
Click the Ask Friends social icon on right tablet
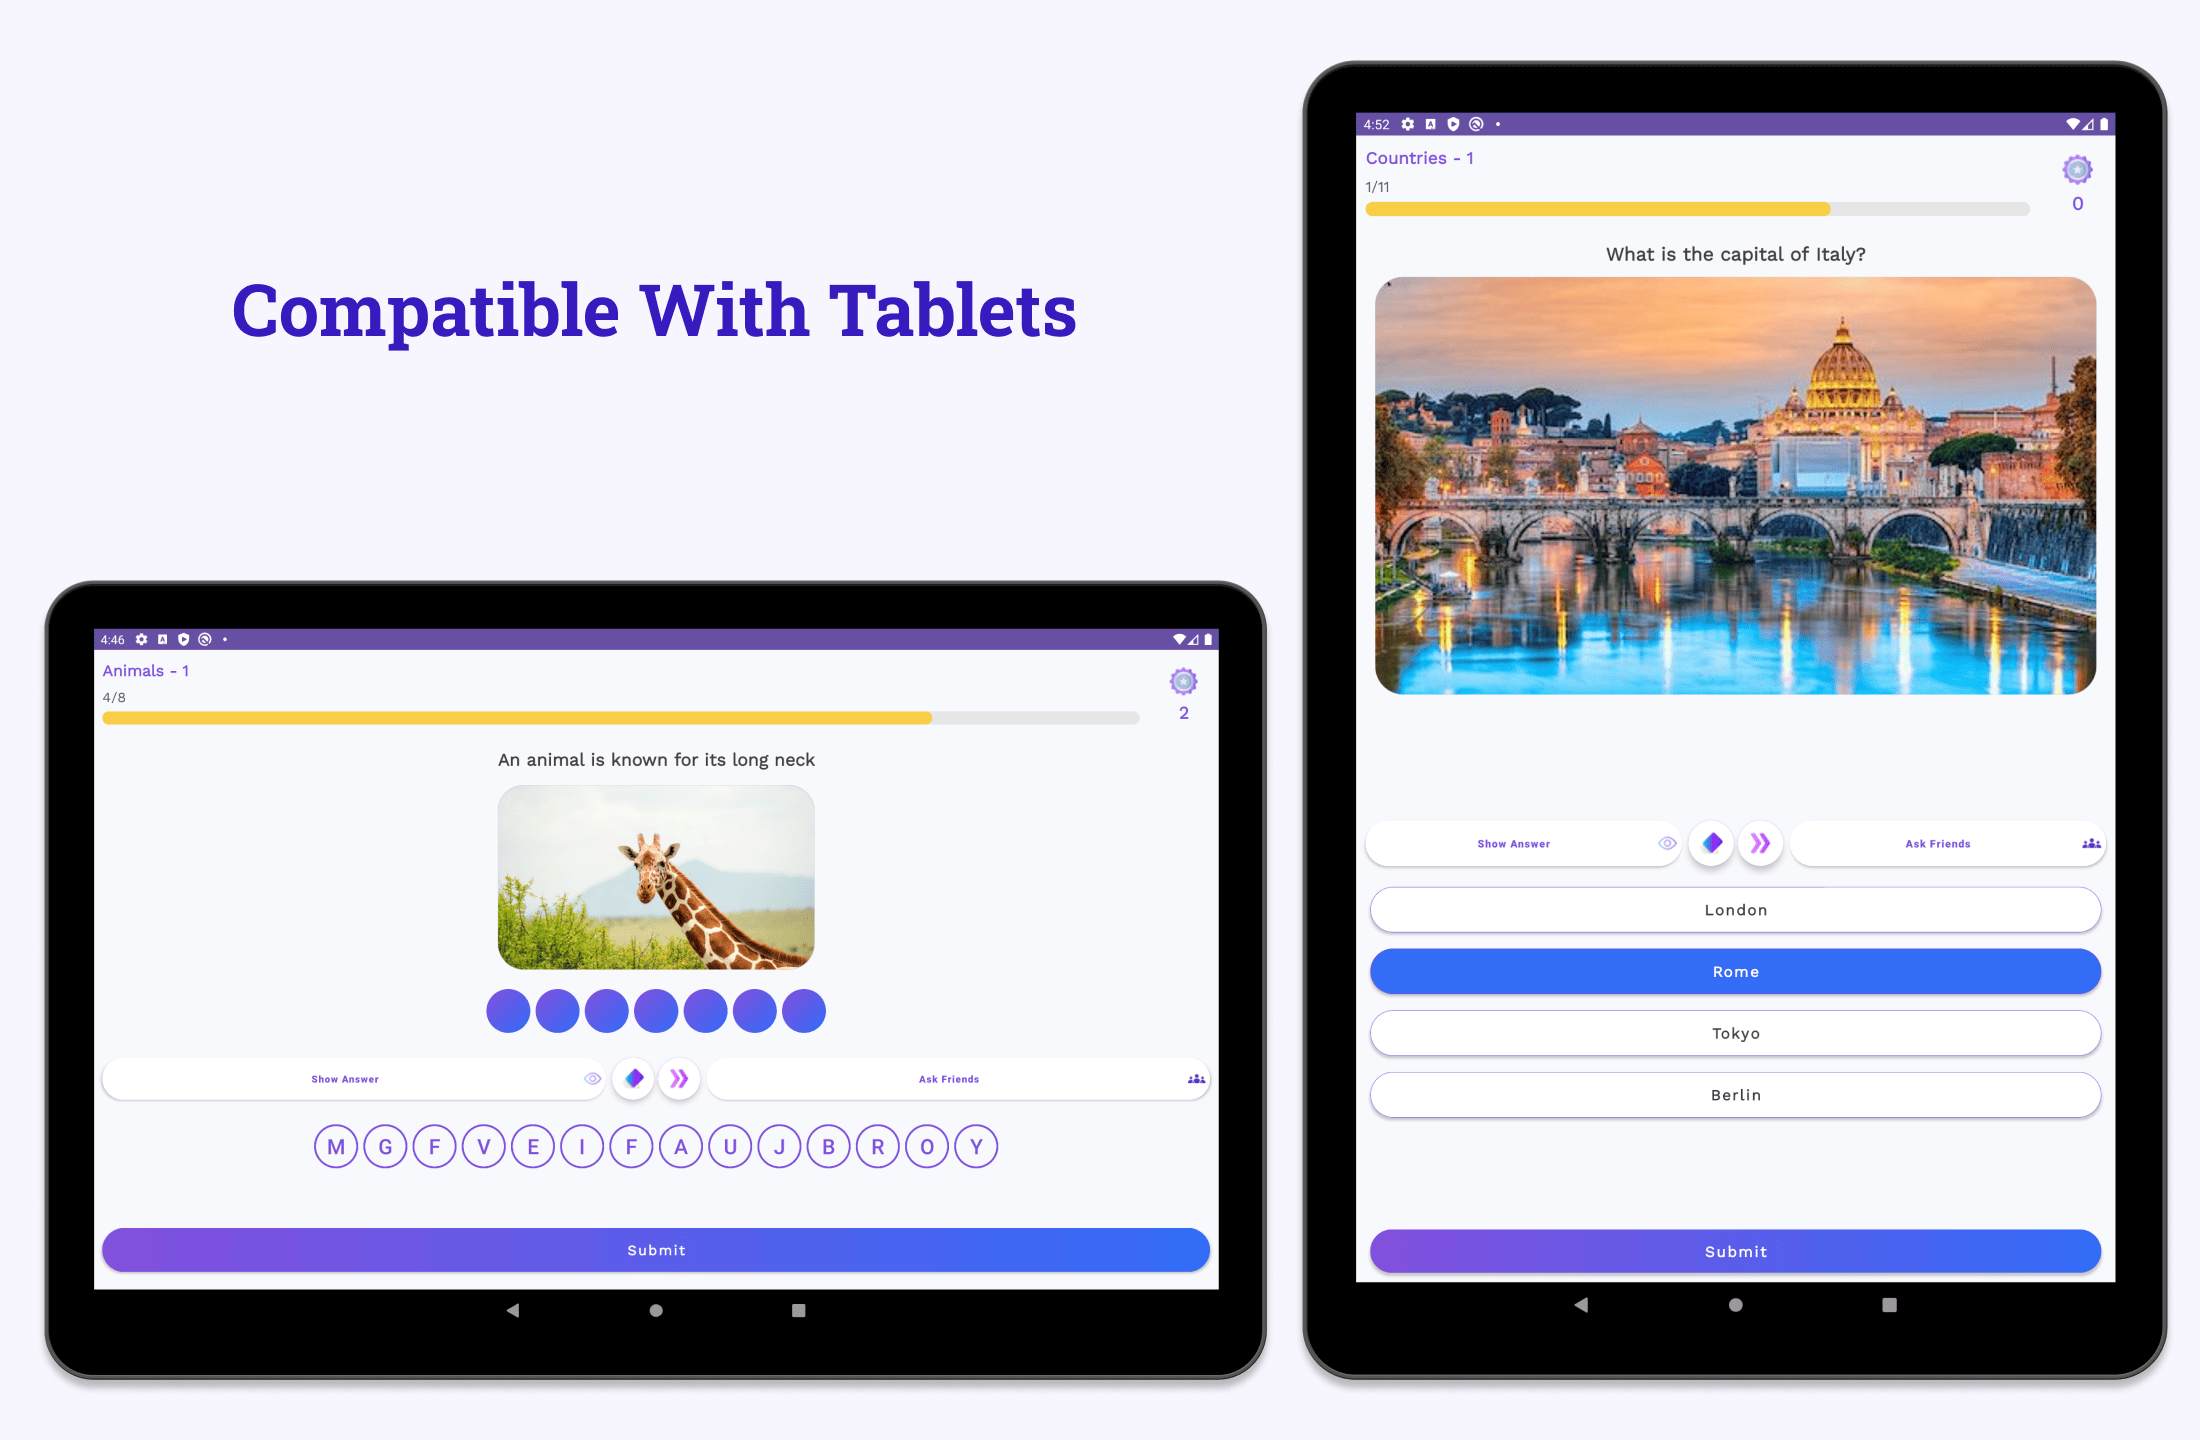coord(2086,841)
